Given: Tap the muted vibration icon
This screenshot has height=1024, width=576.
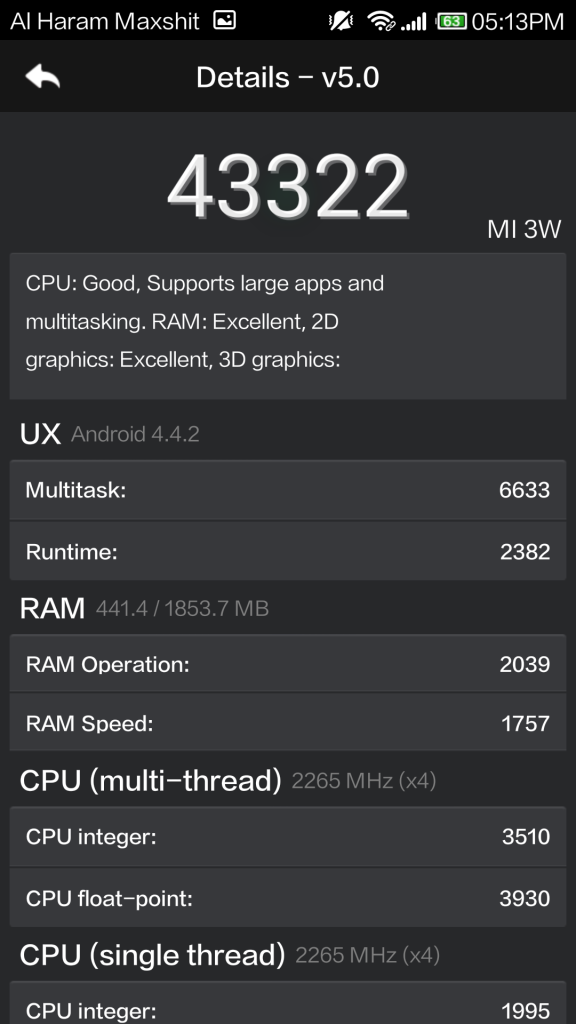Looking at the screenshot, I should (x=342, y=19).
